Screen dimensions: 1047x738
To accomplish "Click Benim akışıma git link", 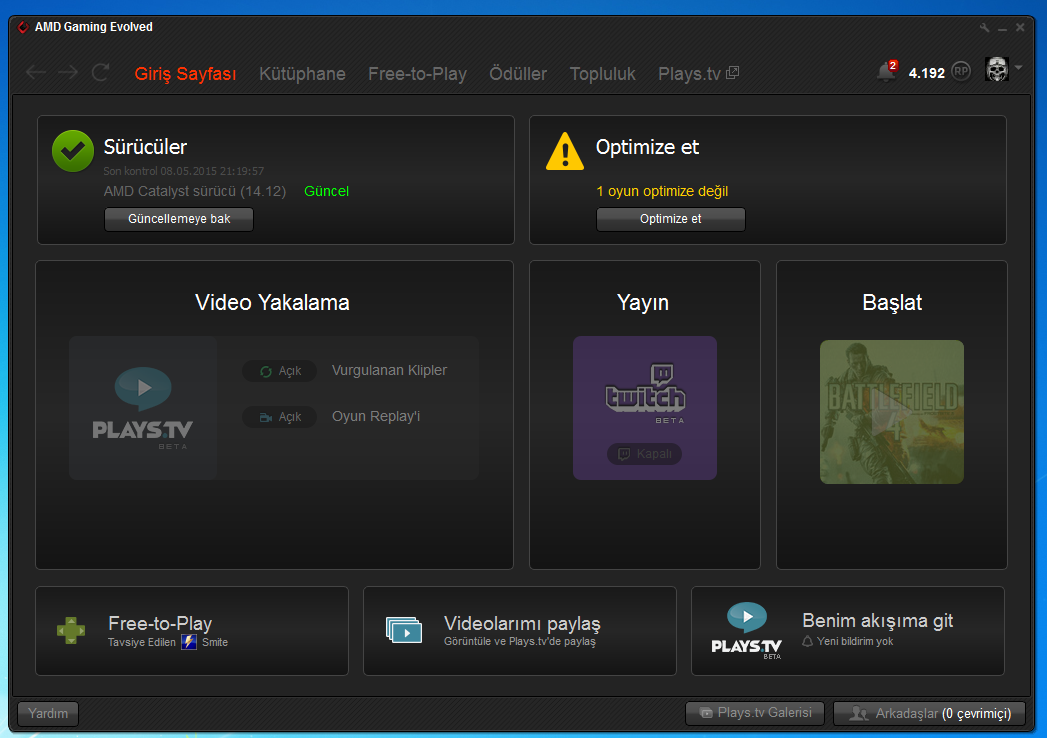I will tap(877, 620).
